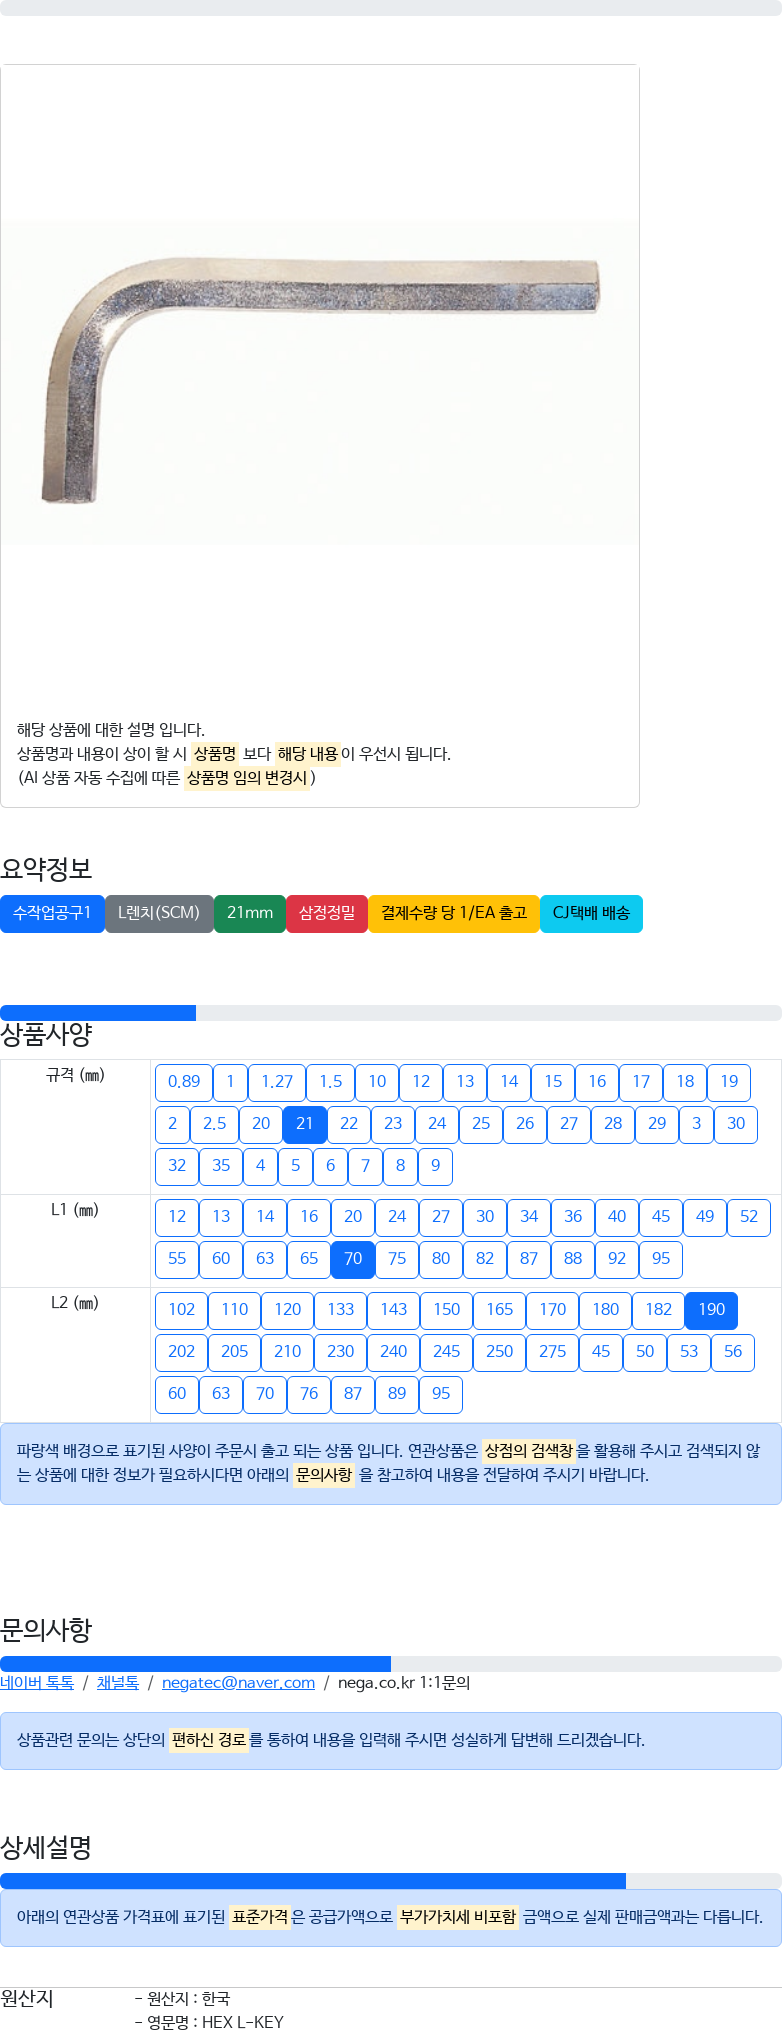Click the red 삼정정밀 brand tag

327,913
